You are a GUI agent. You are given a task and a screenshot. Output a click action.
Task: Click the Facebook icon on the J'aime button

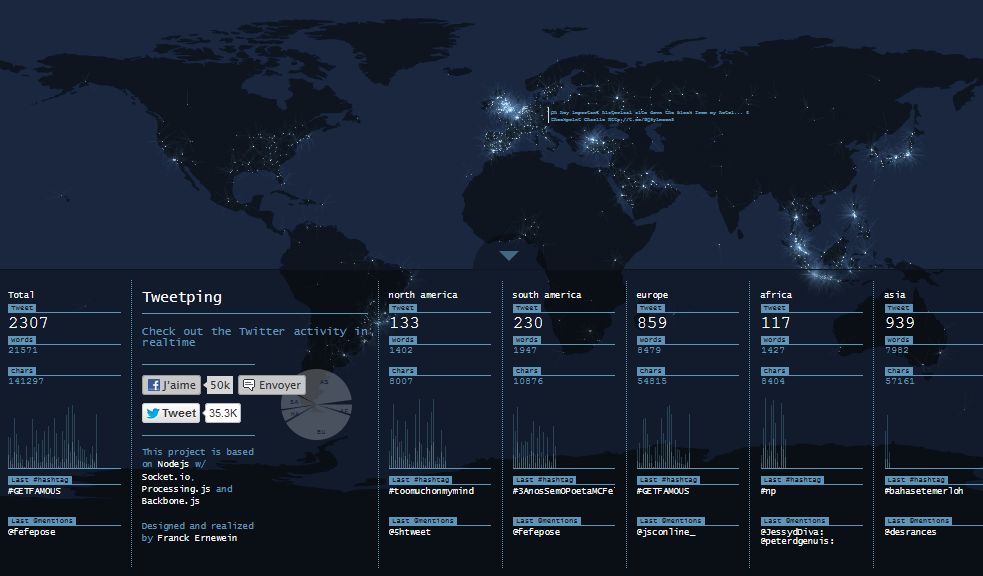[153, 384]
